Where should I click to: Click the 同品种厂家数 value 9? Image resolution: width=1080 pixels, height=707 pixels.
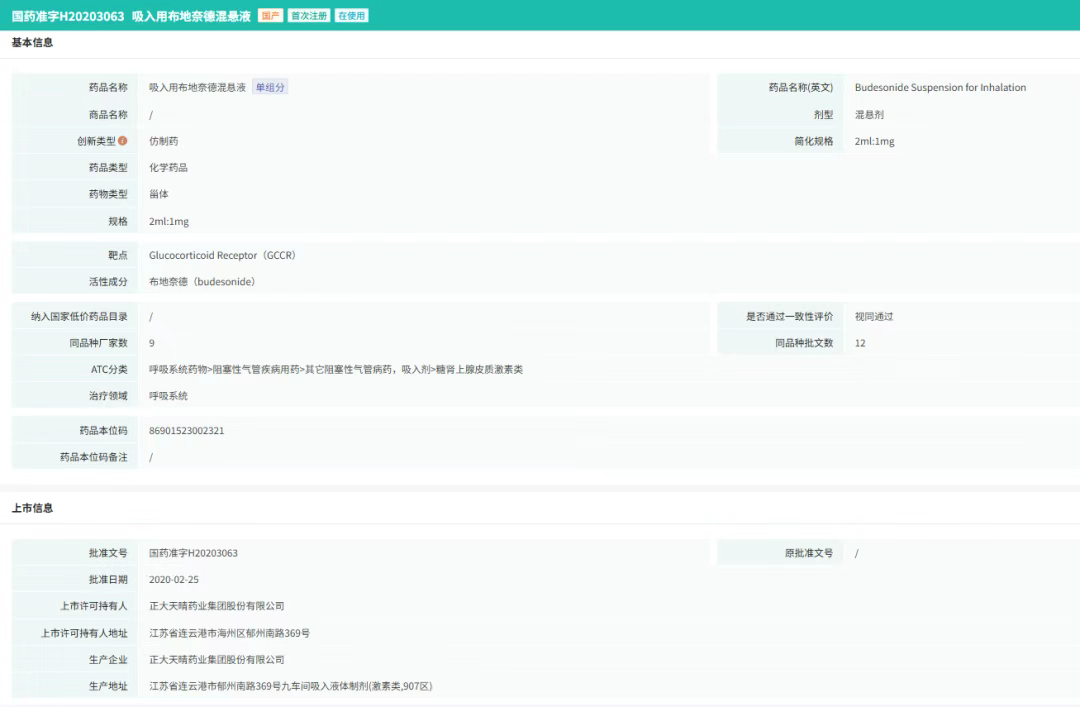click(x=152, y=343)
